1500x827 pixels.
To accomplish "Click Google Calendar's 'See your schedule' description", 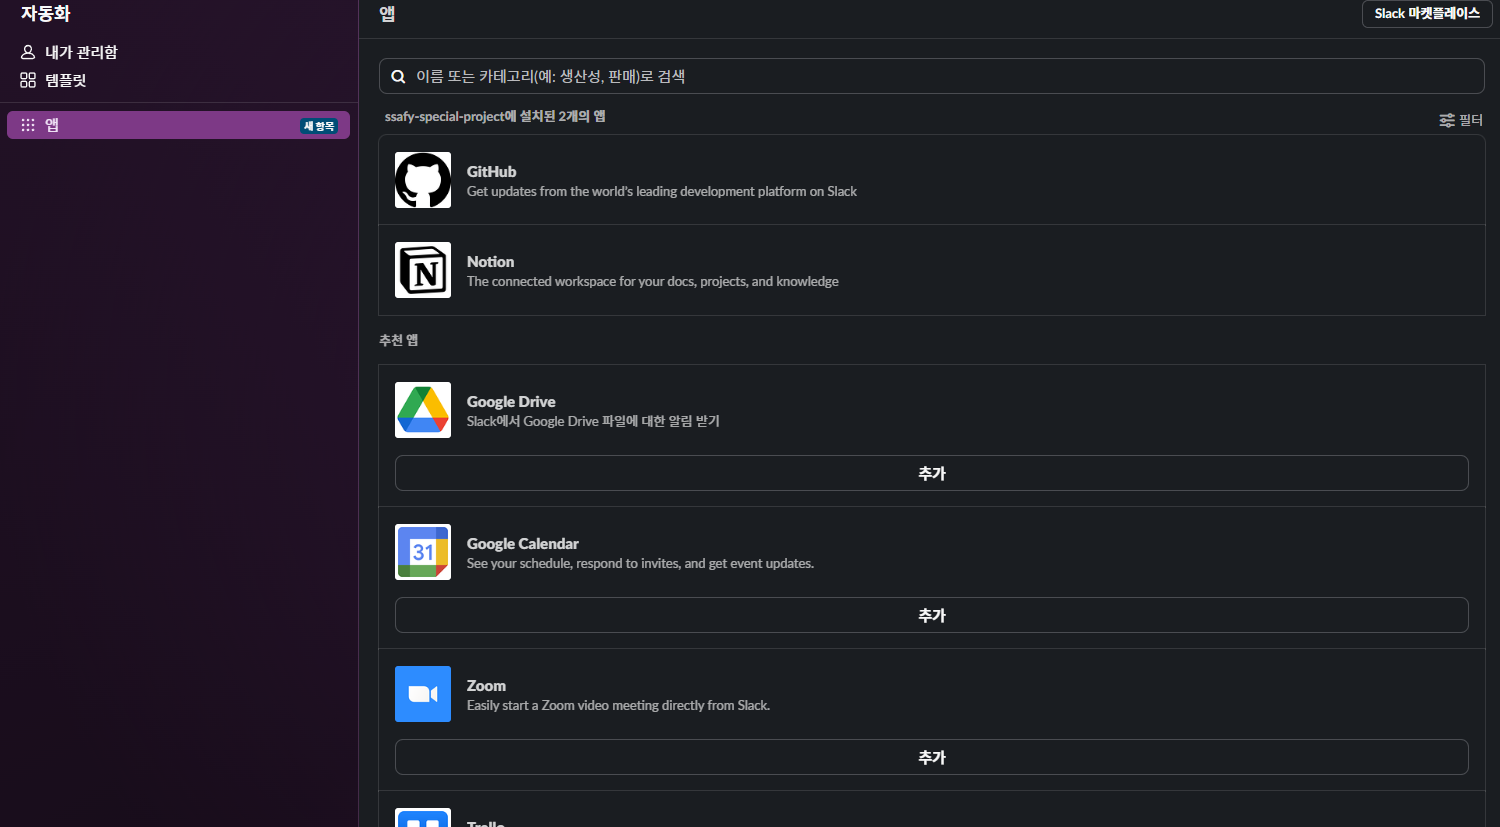I will point(640,564).
